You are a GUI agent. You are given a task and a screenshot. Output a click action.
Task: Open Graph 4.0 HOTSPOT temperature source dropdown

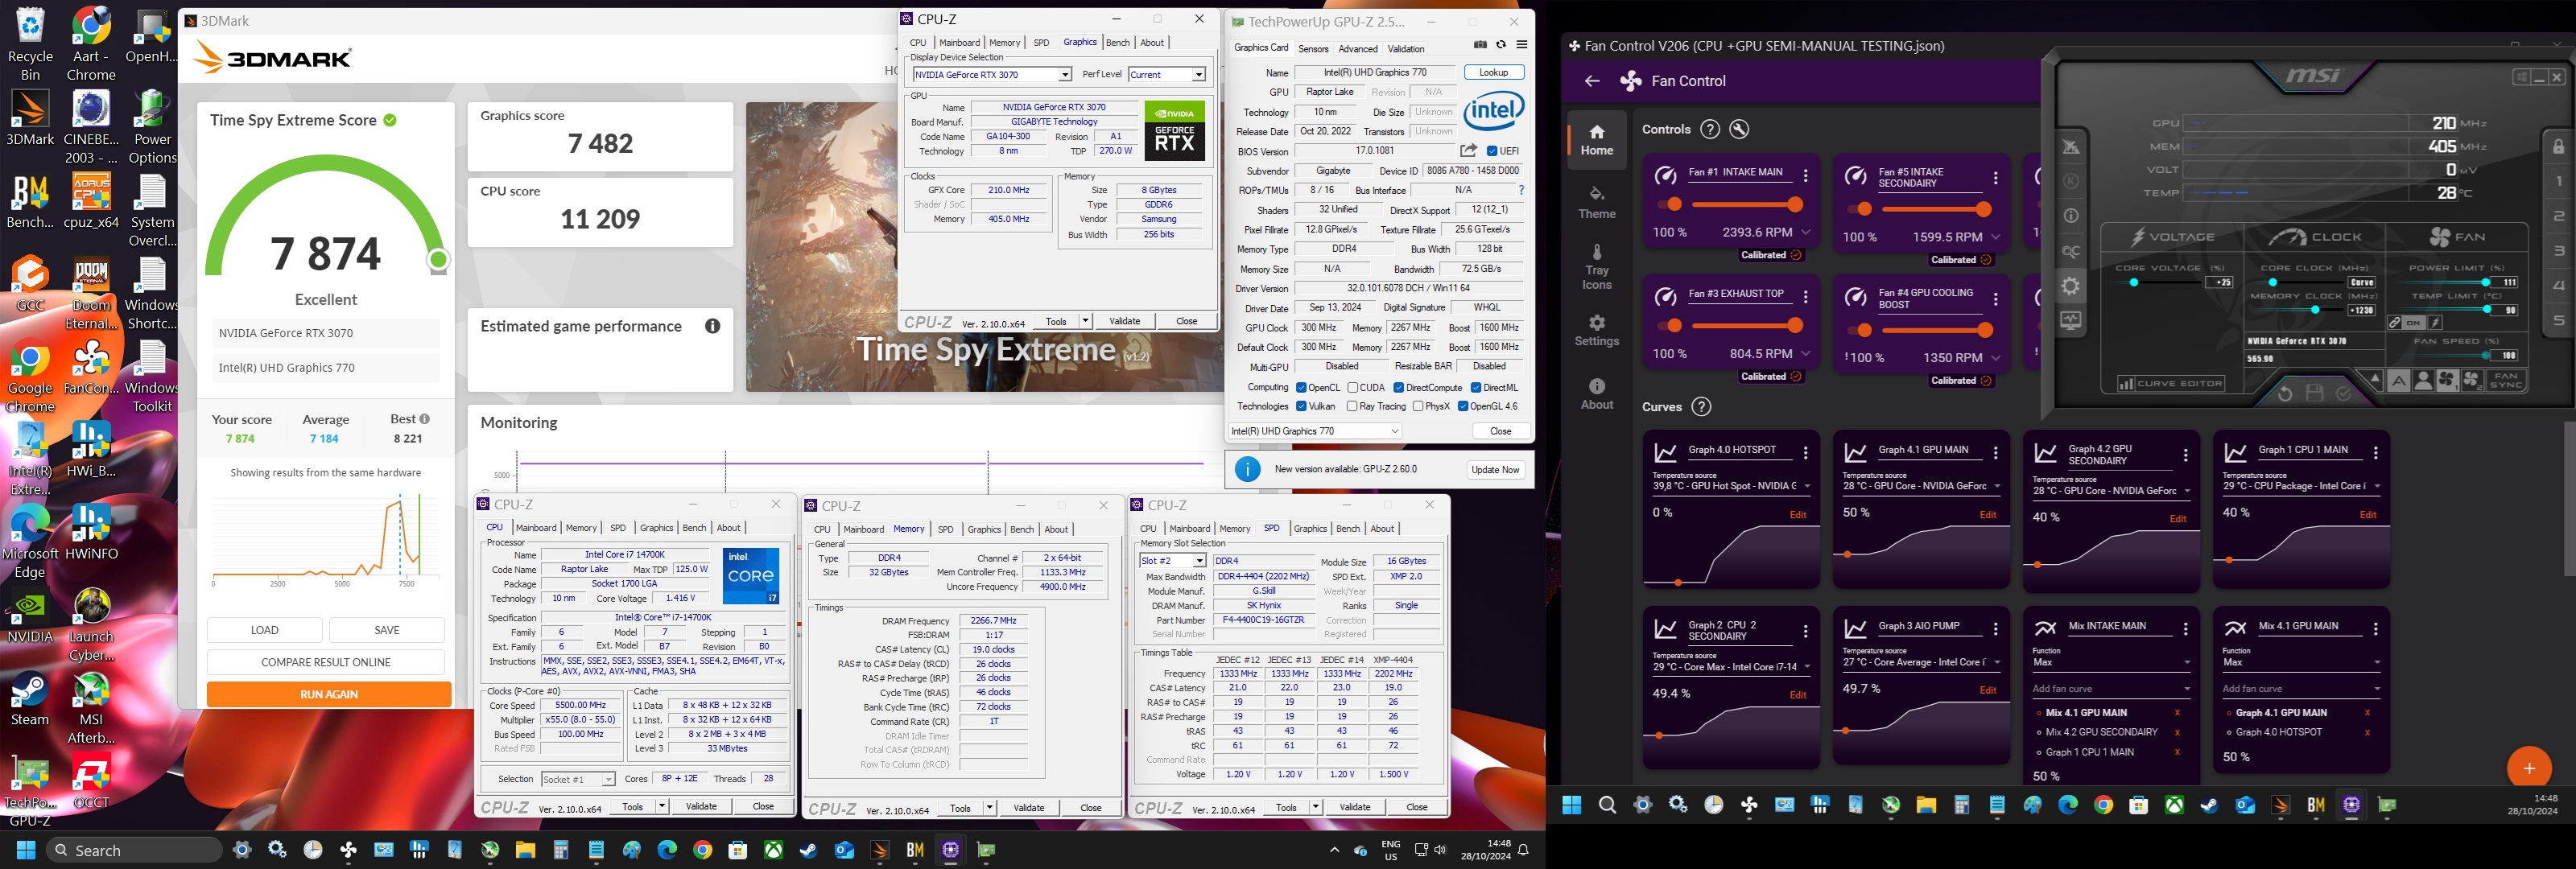coord(1731,487)
